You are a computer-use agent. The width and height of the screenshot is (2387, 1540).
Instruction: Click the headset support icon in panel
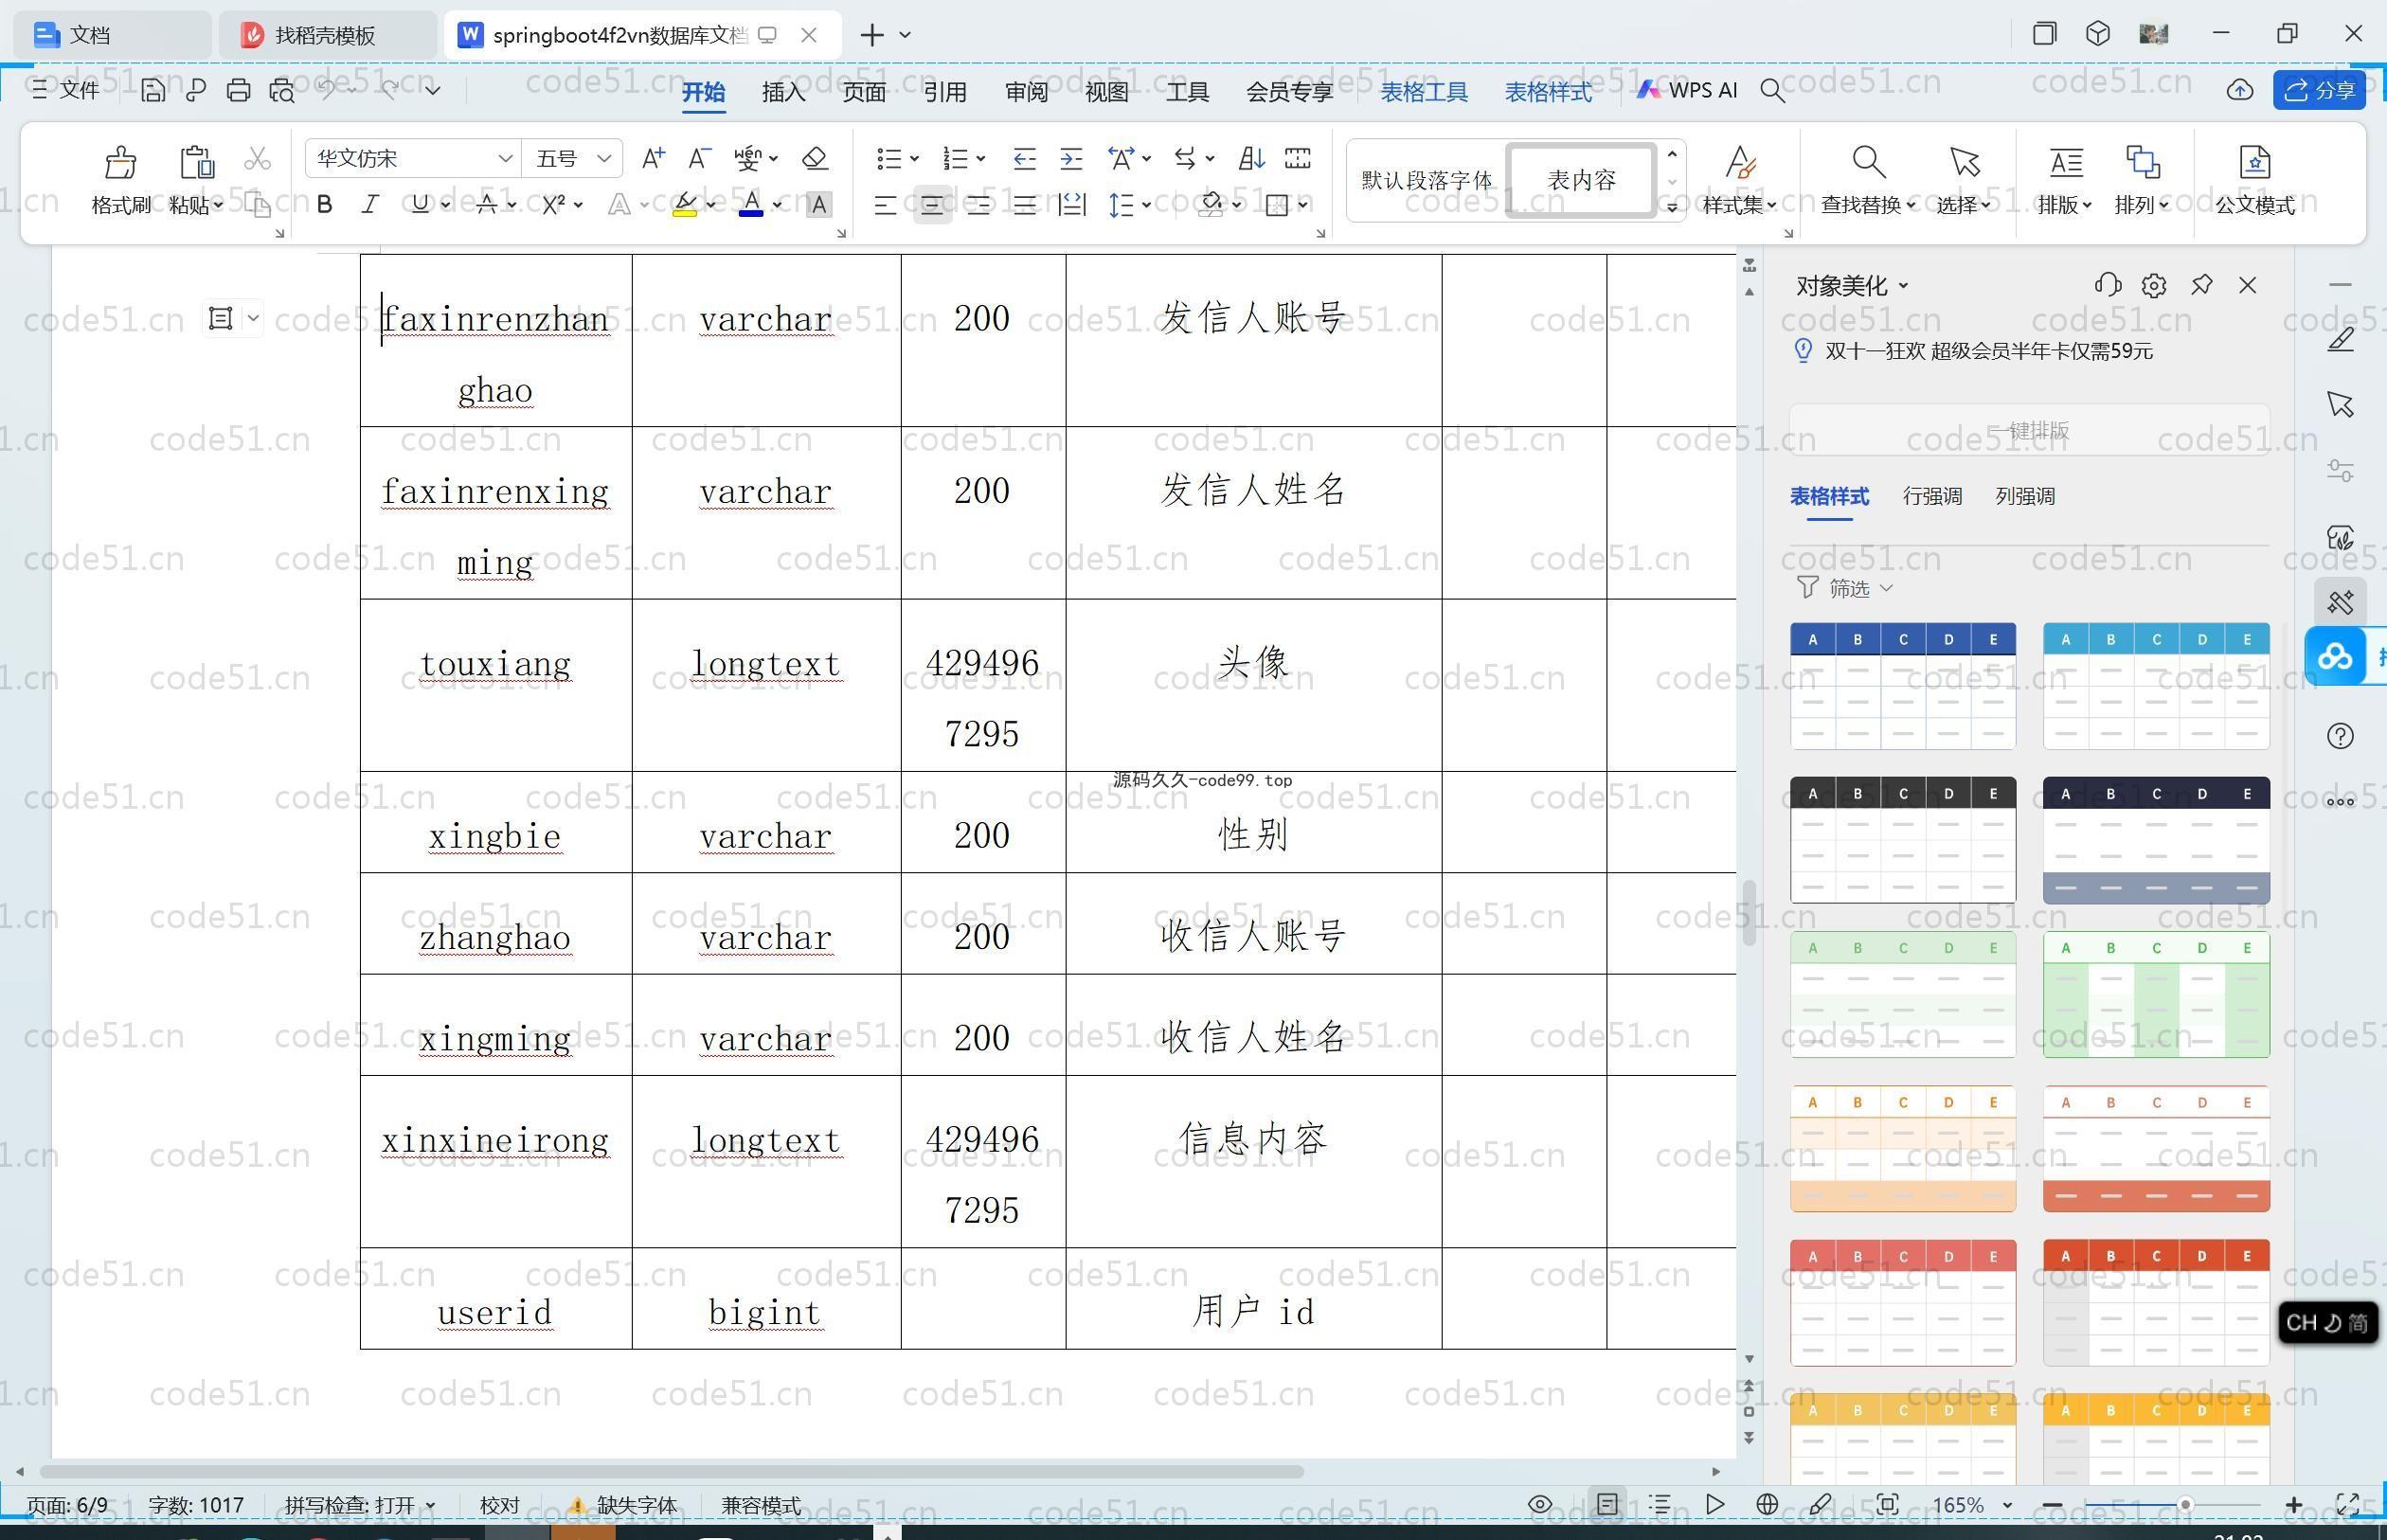pyautogui.click(x=2107, y=285)
